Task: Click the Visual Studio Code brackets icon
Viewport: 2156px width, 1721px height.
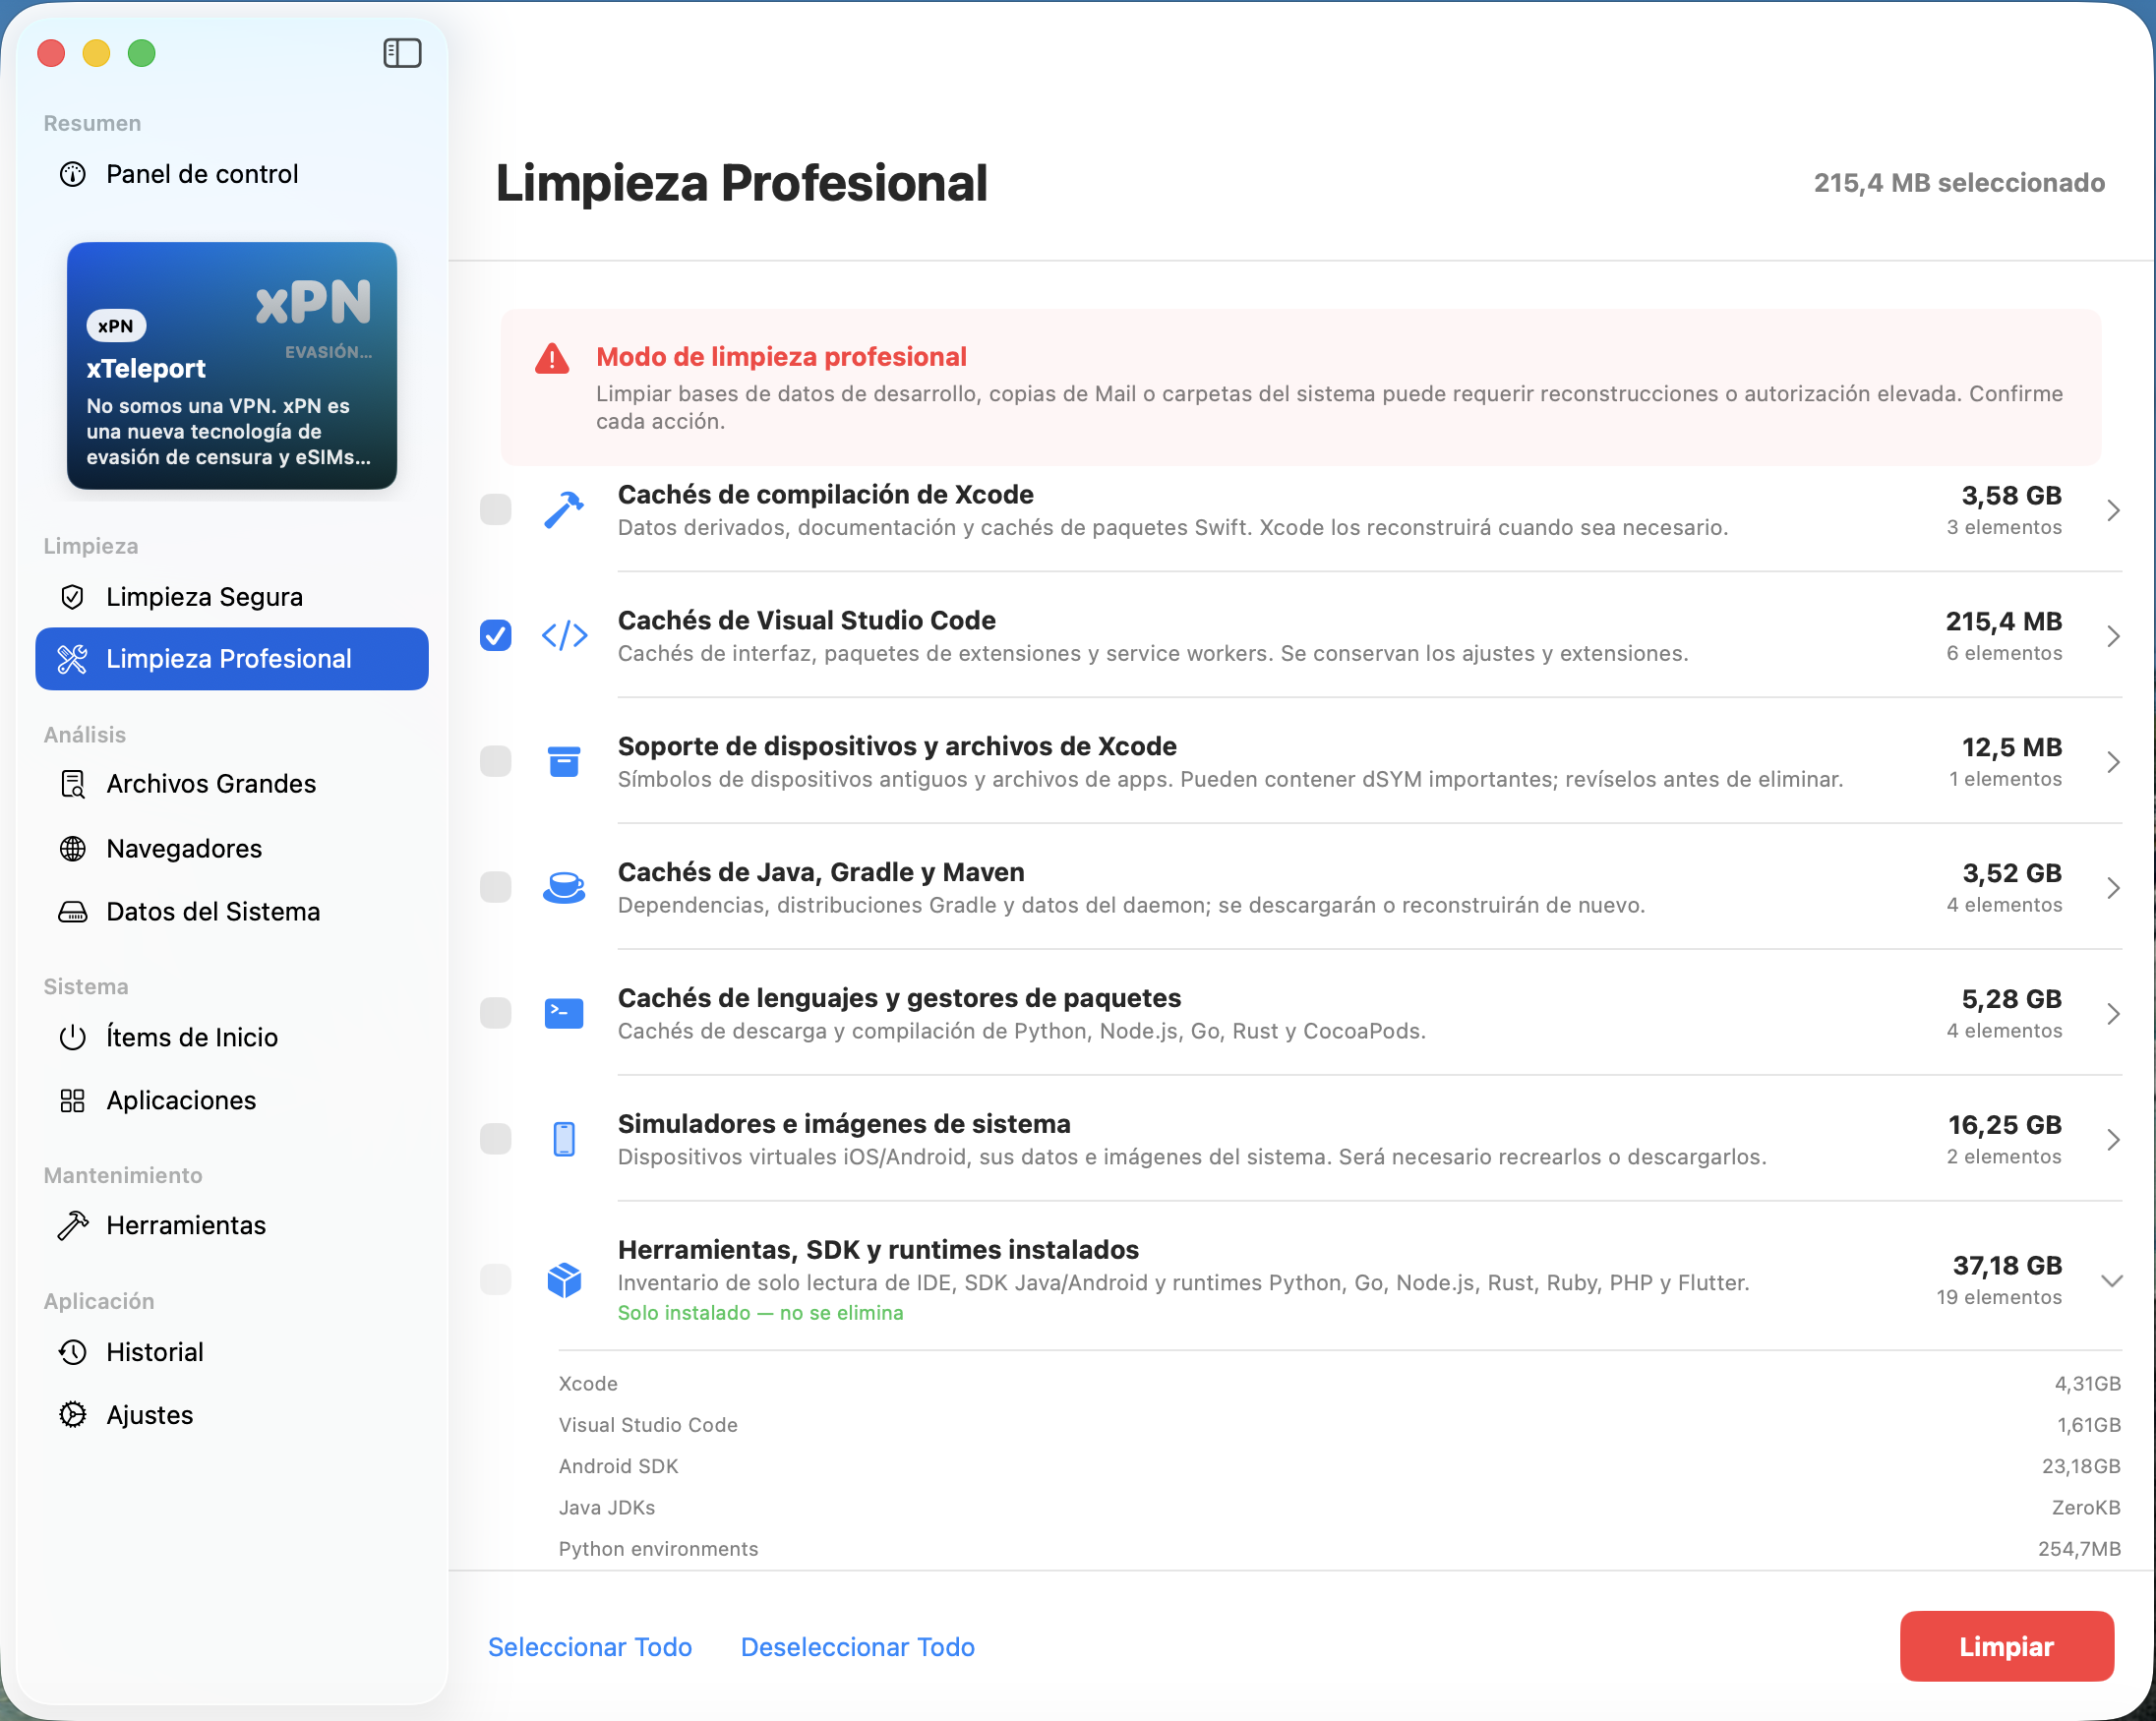Action: click(564, 636)
